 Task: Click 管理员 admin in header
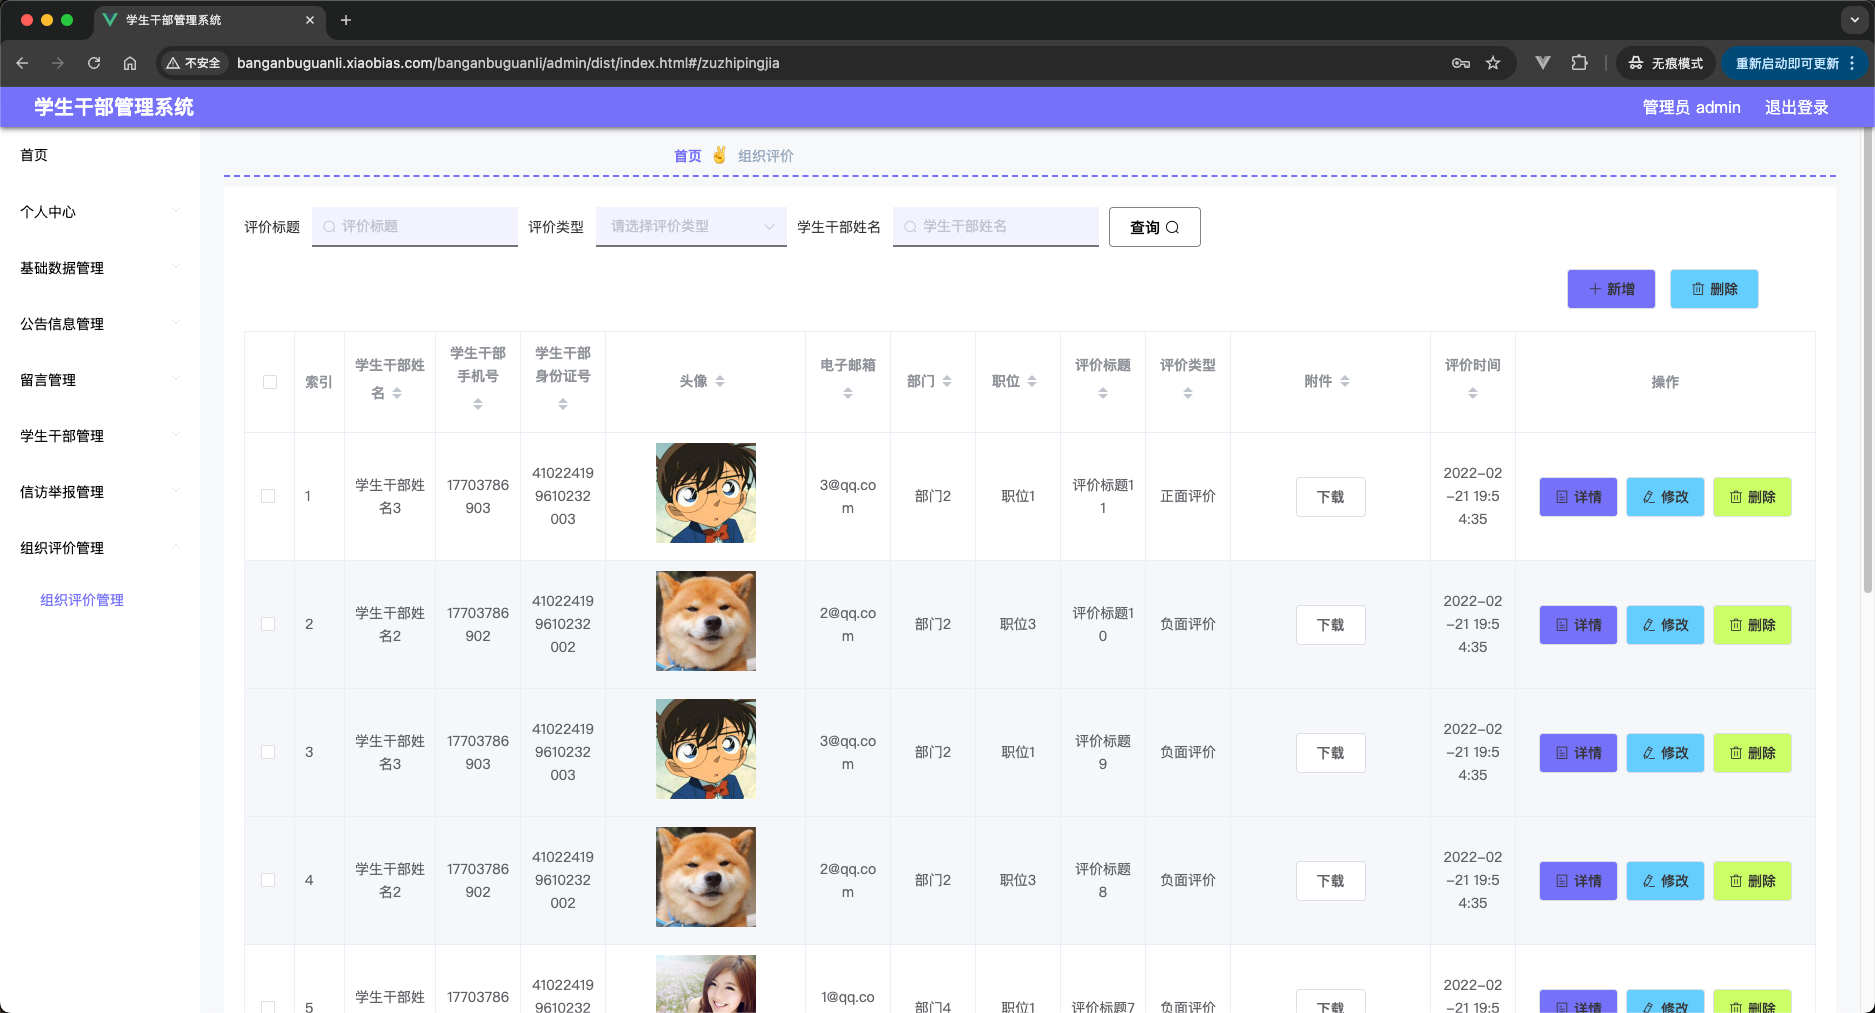(1692, 107)
